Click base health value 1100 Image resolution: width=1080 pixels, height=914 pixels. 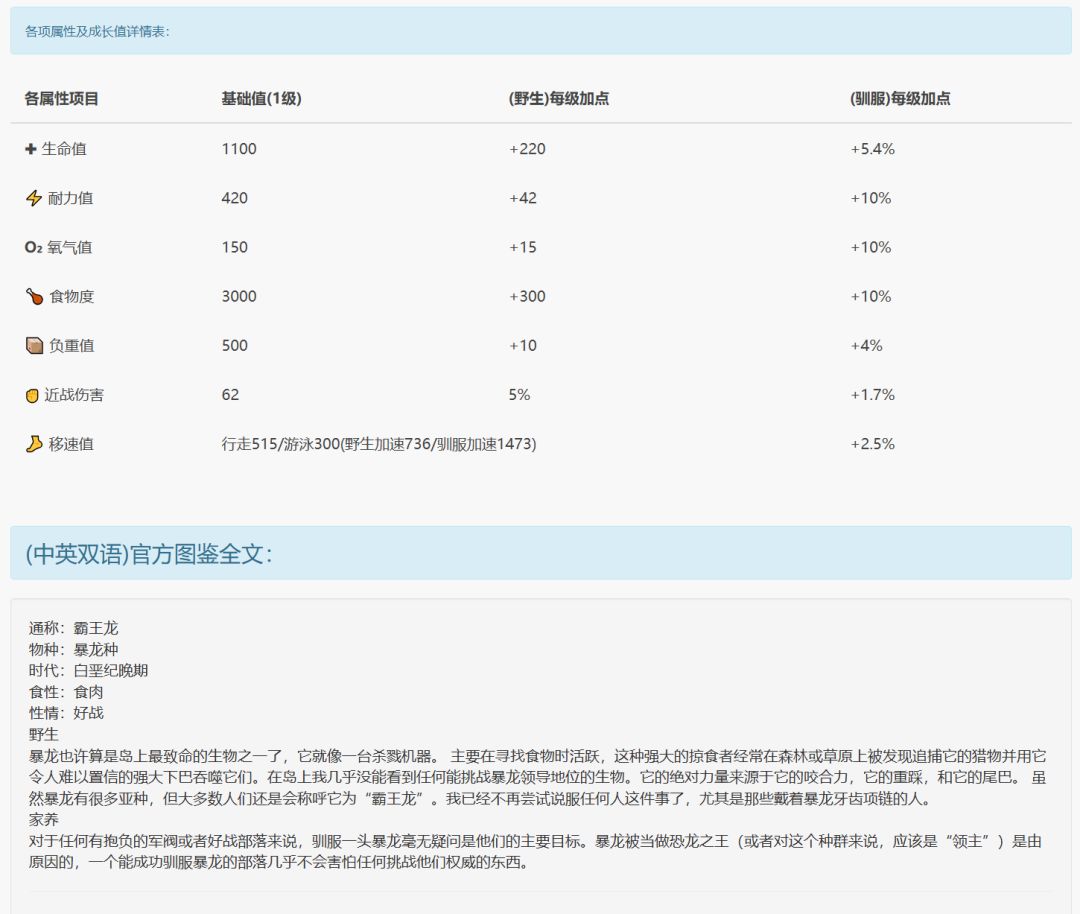click(x=239, y=149)
